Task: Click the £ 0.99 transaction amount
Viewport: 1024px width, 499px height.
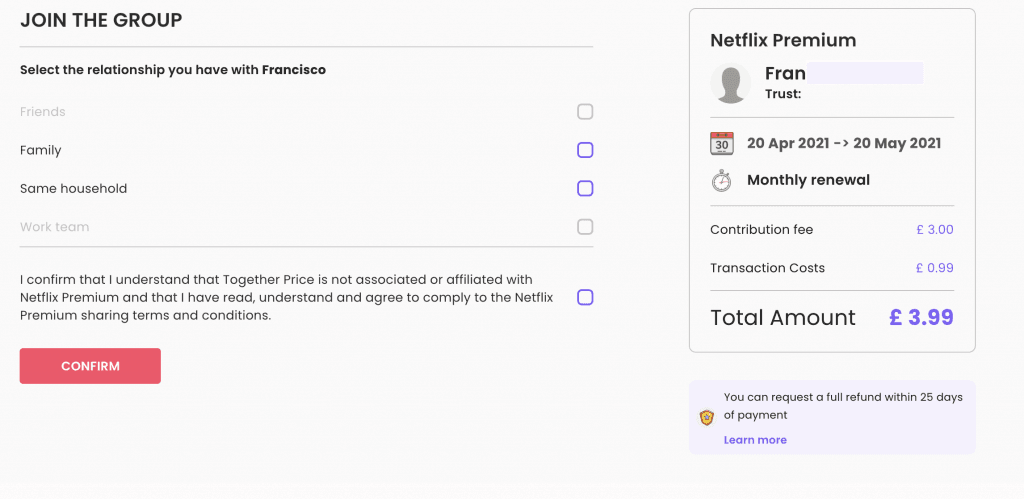Action: [935, 268]
